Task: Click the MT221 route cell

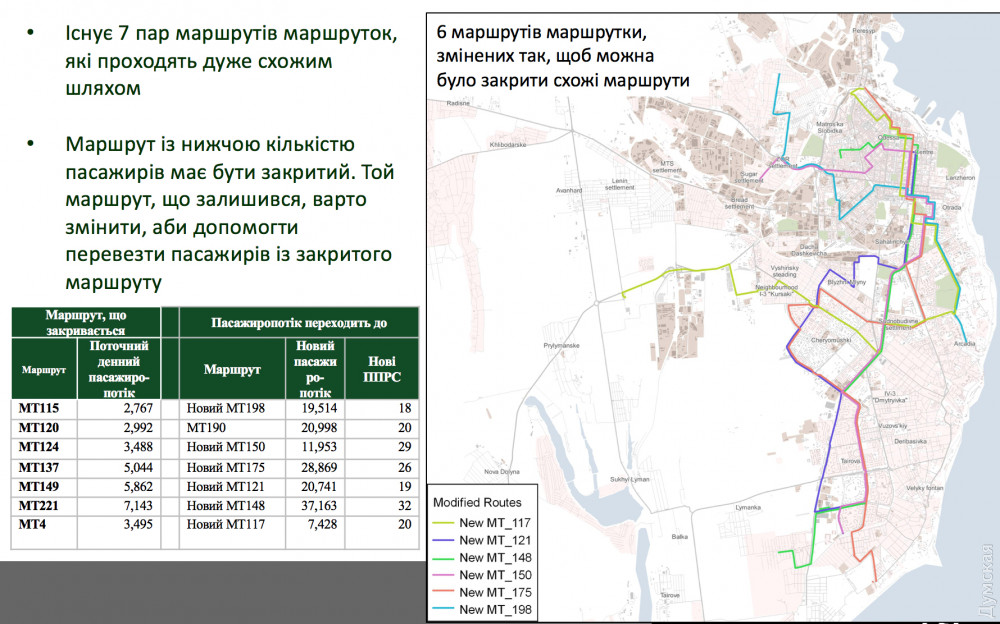Action: click(x=41, y=505)
